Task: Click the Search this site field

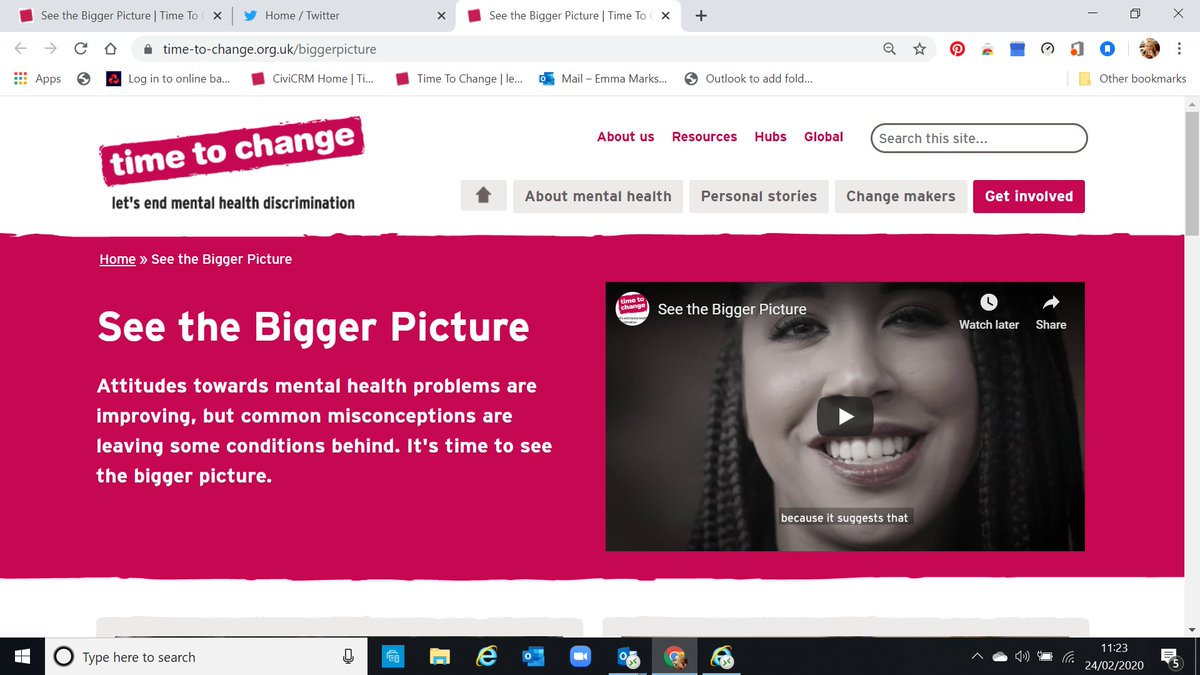Action: [x=979, y=138]
